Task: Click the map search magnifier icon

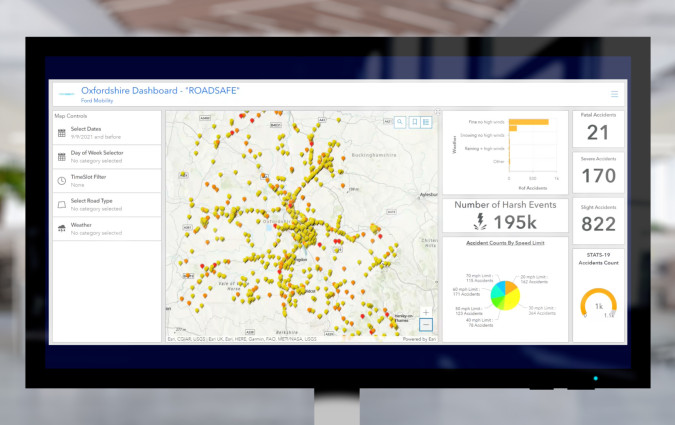Action: (x=400, y=122)
